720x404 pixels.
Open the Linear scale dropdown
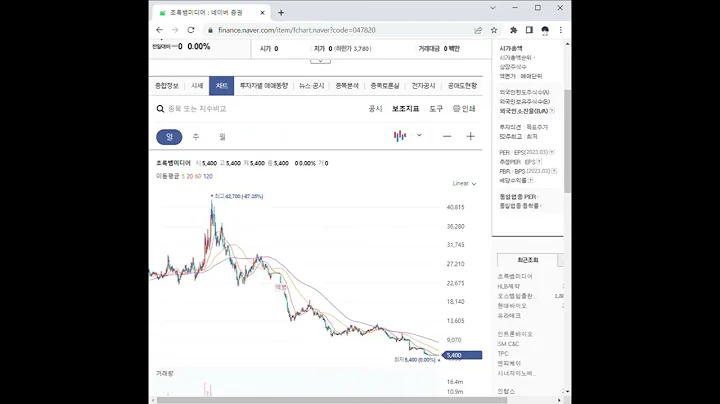tap(464, 184)
